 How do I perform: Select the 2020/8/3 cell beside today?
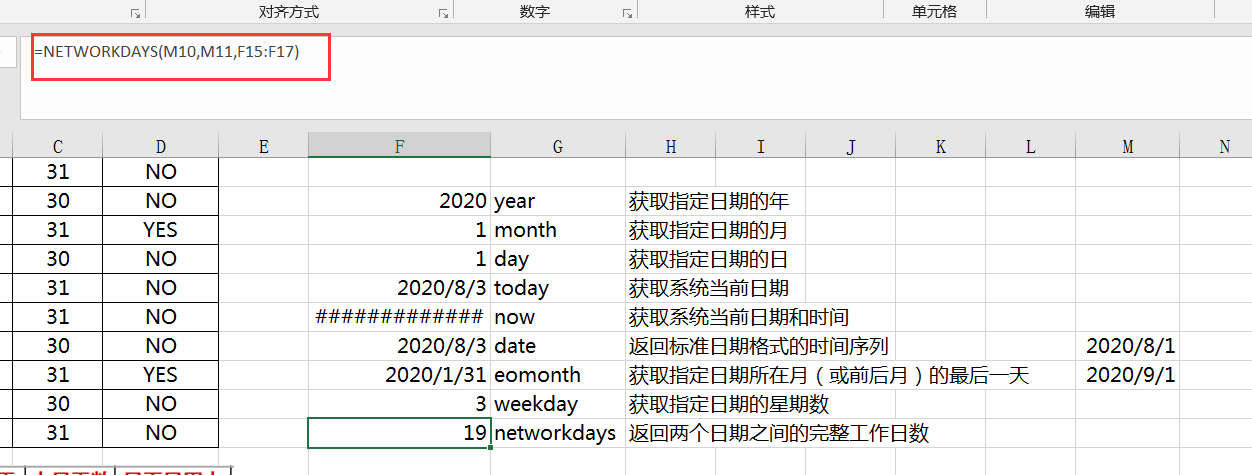tap(400, 288)
